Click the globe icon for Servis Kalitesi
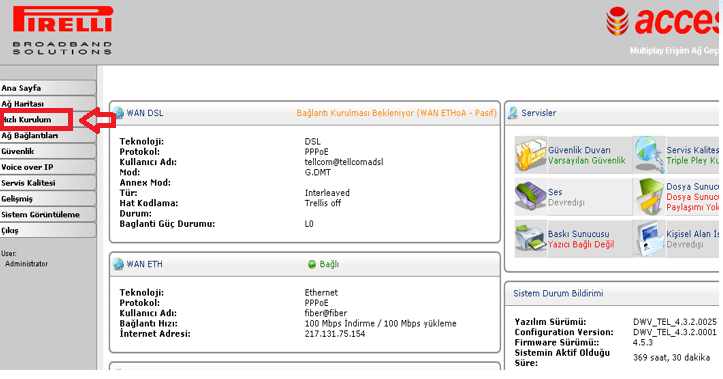Image resolution: width=723 pixels, height=379 pixels. pyautogui.click(x=649, y=155)
